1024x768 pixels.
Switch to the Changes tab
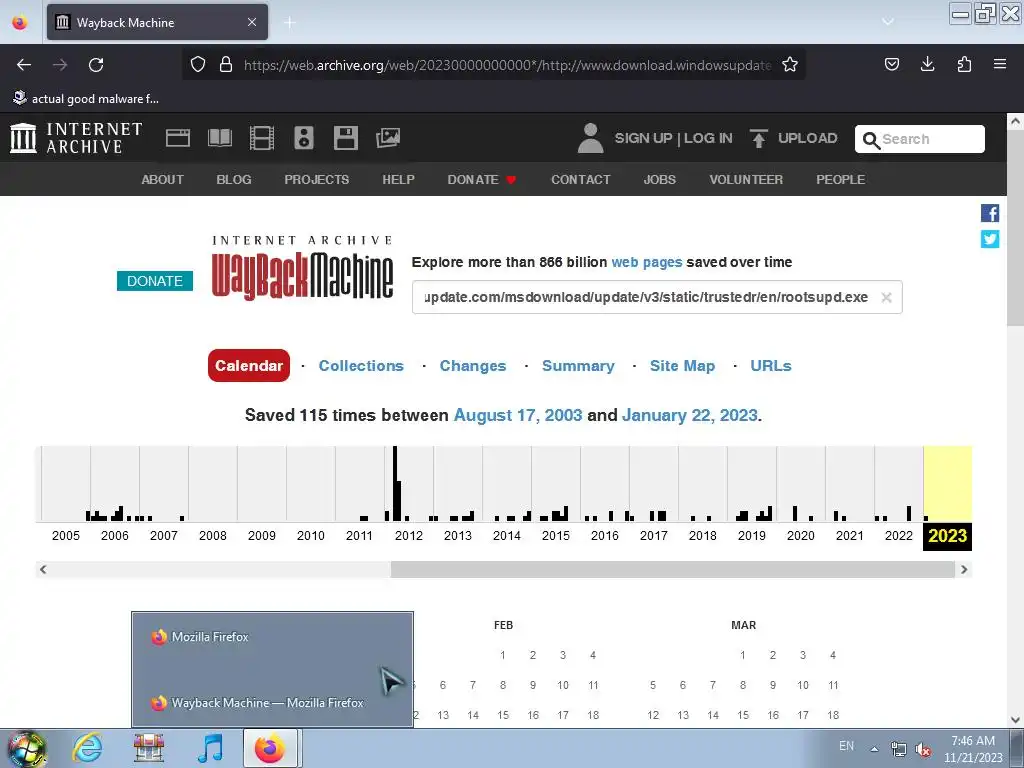point(473,366)
